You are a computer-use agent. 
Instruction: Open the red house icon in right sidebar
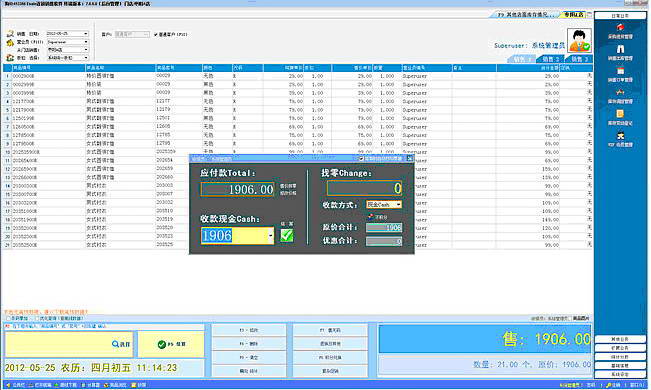point(620,27)
